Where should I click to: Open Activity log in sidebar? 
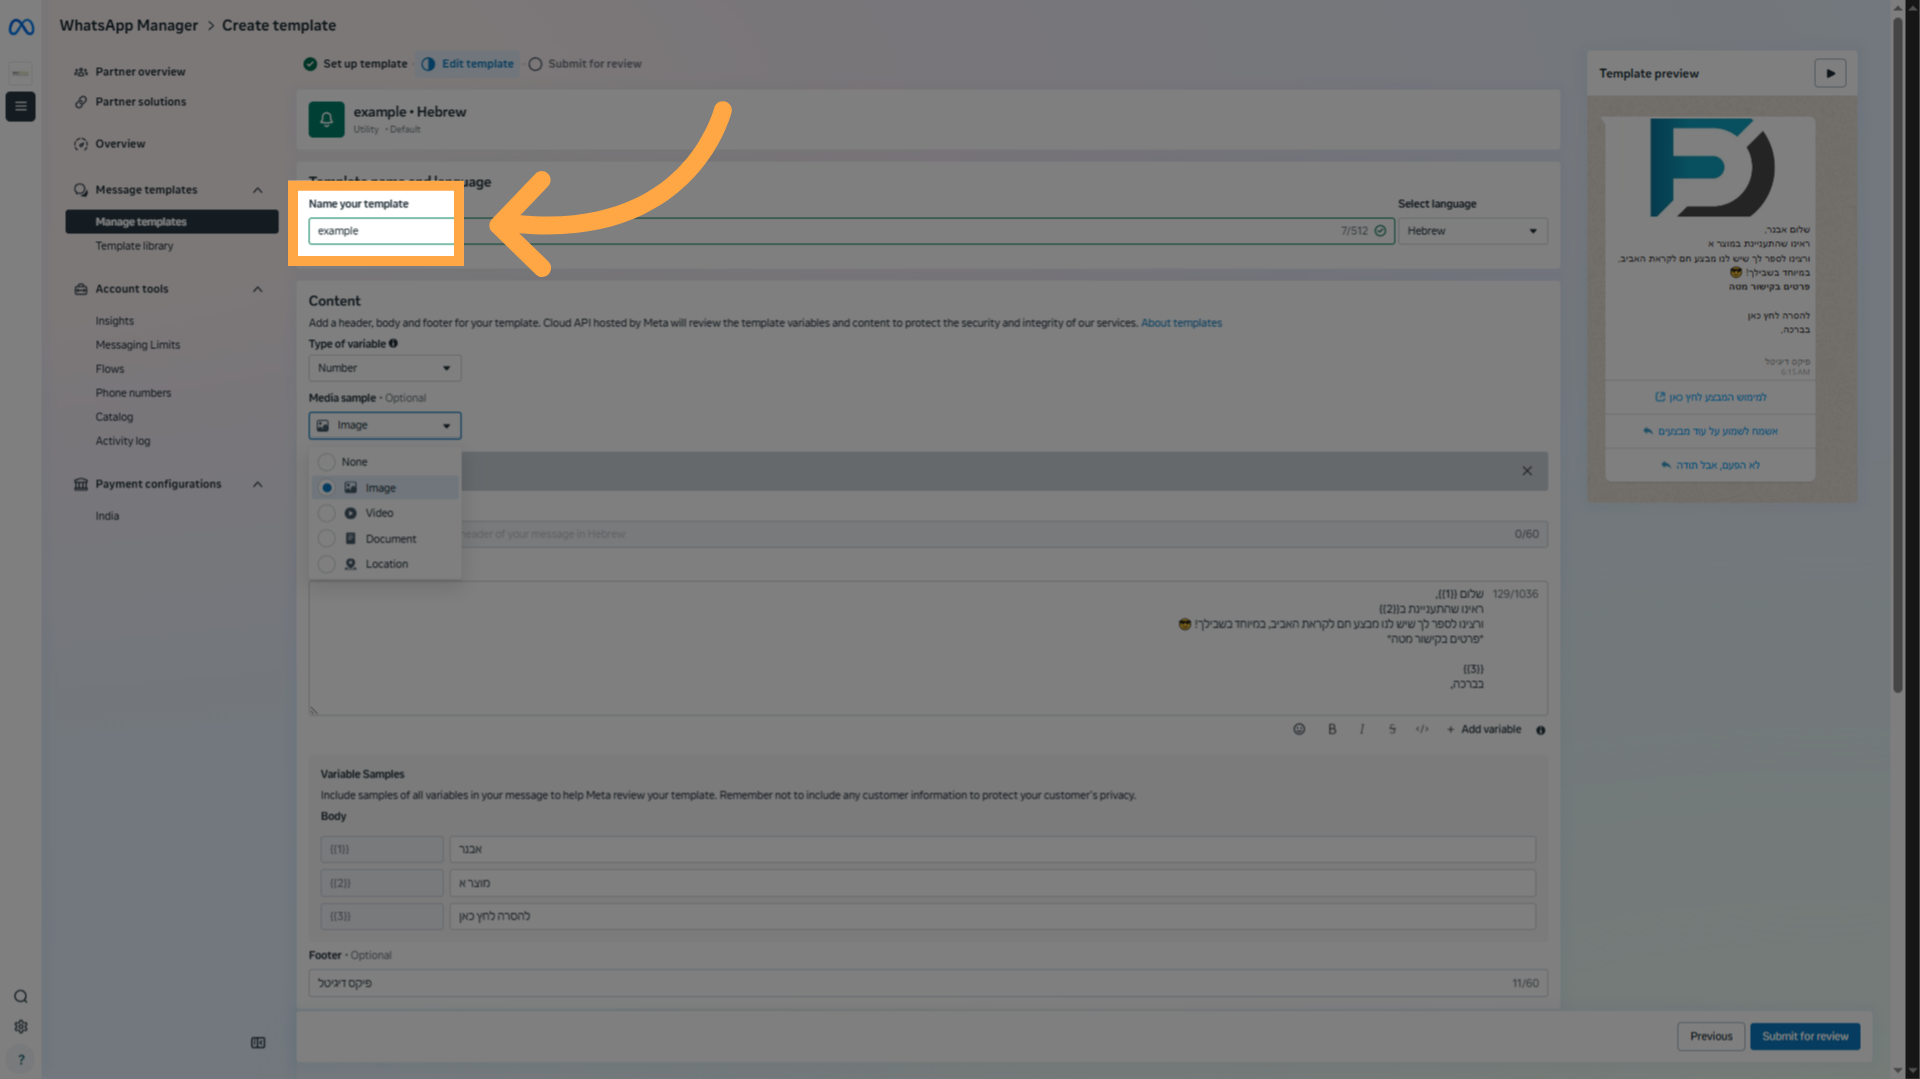point(123,441)
